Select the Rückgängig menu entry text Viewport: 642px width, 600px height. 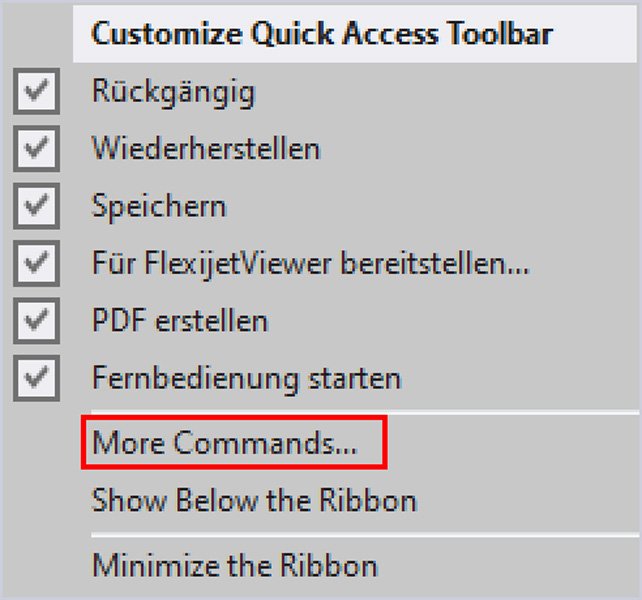pos(173,92)
